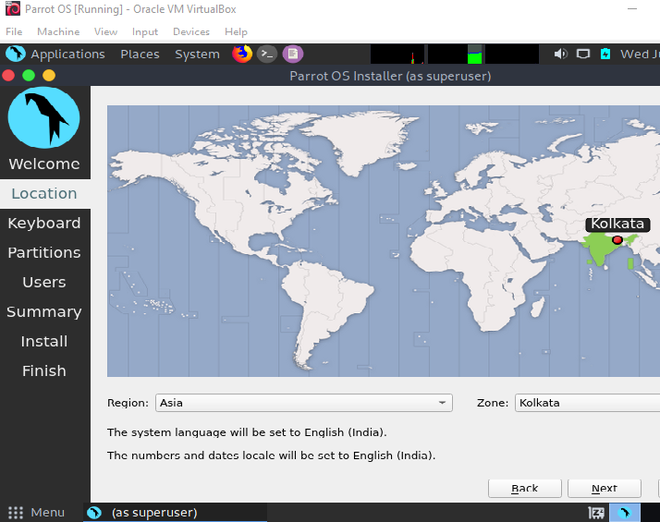Select the Location step in the sidebar

[44, 194]
